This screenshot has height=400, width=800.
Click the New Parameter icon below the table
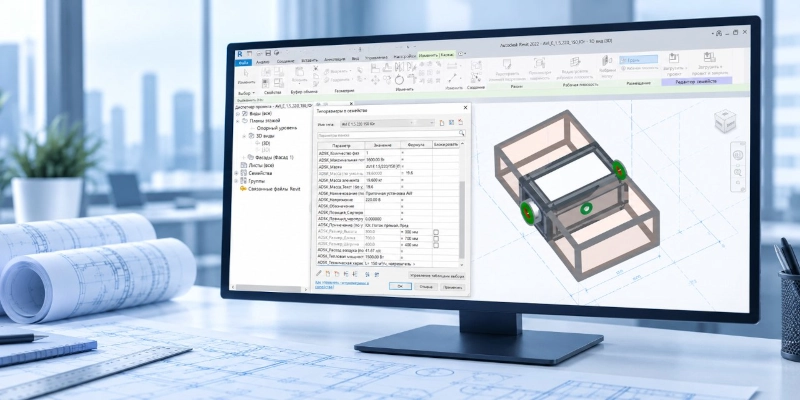[328, 274]
